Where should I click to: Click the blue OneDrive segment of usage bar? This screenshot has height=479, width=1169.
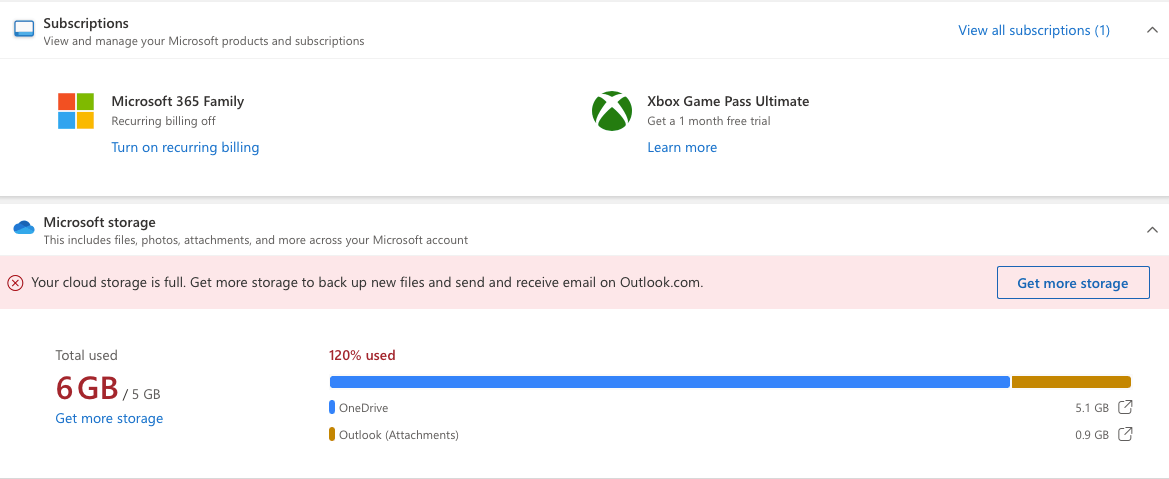pos(669,381)
